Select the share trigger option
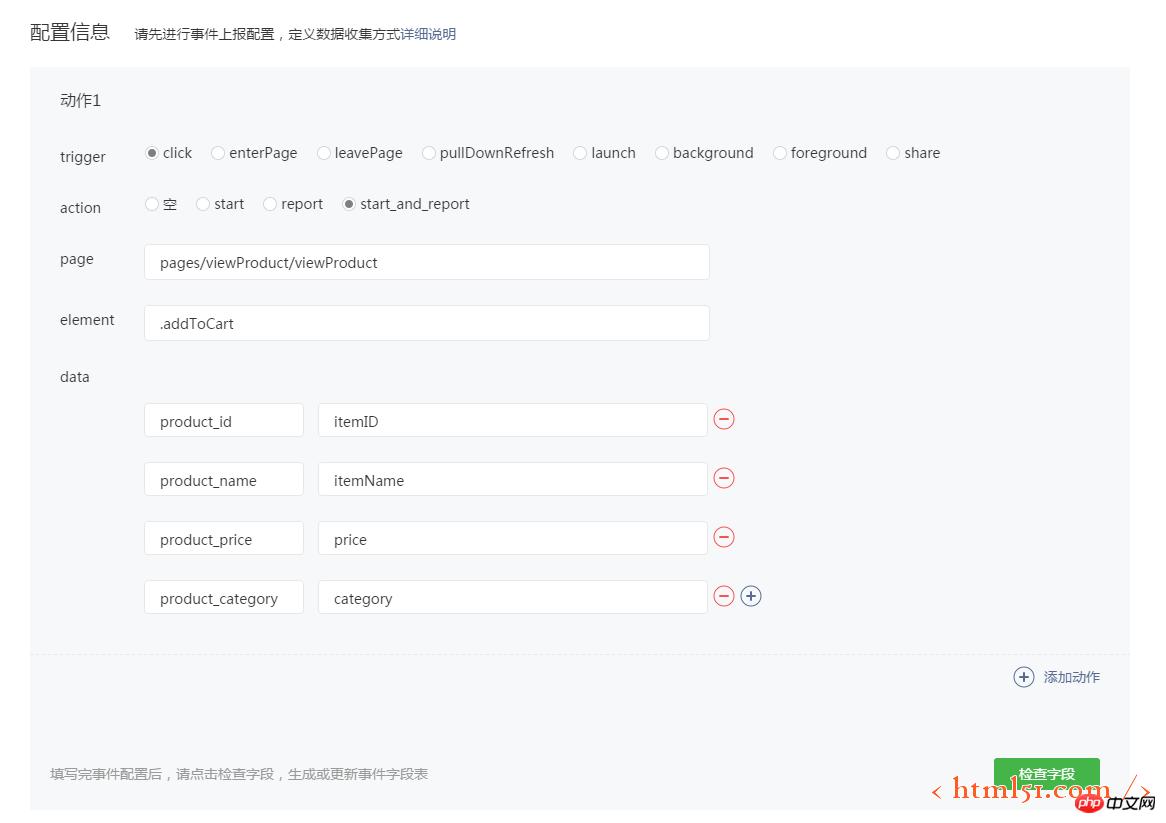The image size is (1166, 823). coord(893,153)
